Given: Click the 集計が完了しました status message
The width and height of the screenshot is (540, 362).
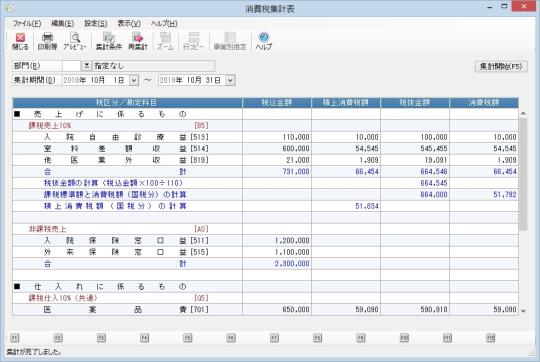Looking at the screenshot, I should coord(33,352).
